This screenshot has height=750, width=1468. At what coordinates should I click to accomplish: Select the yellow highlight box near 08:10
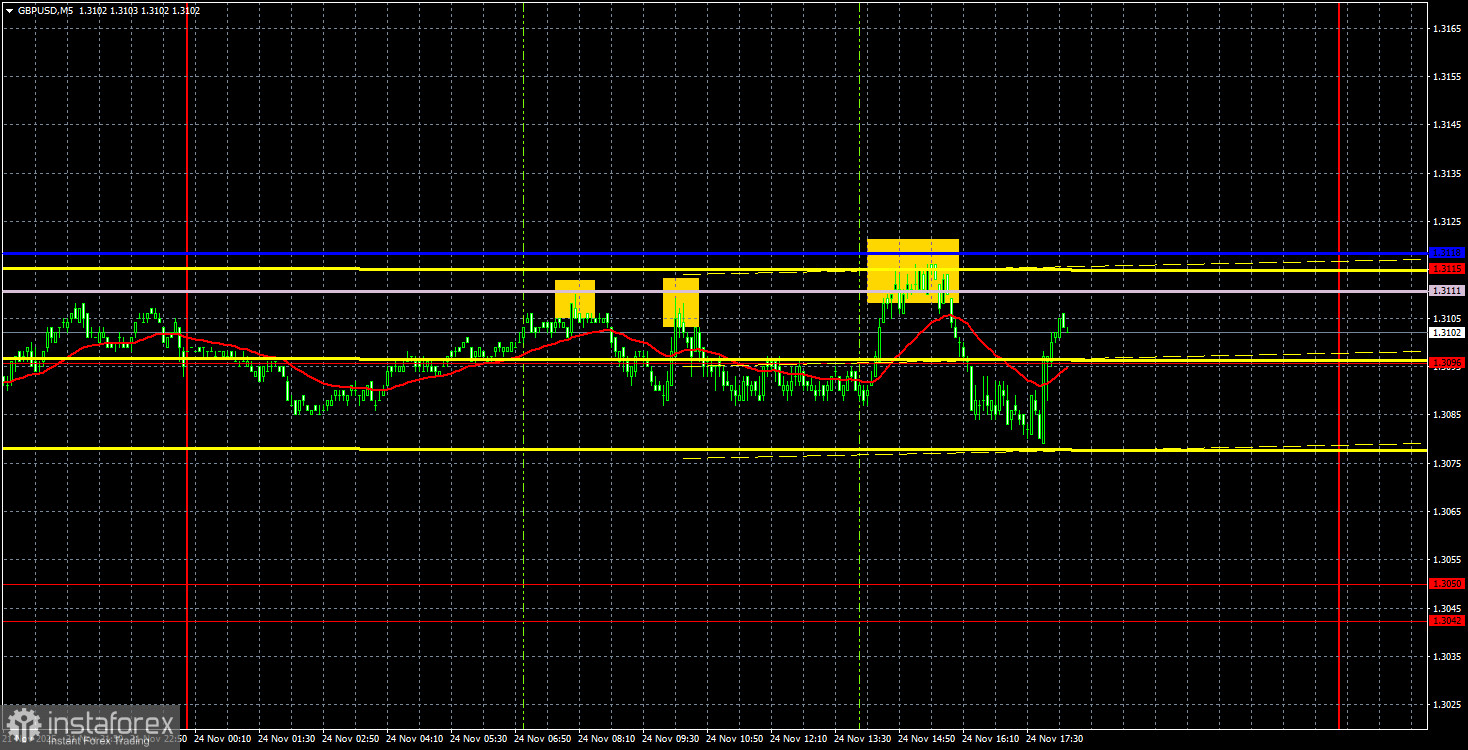(574, 297)
